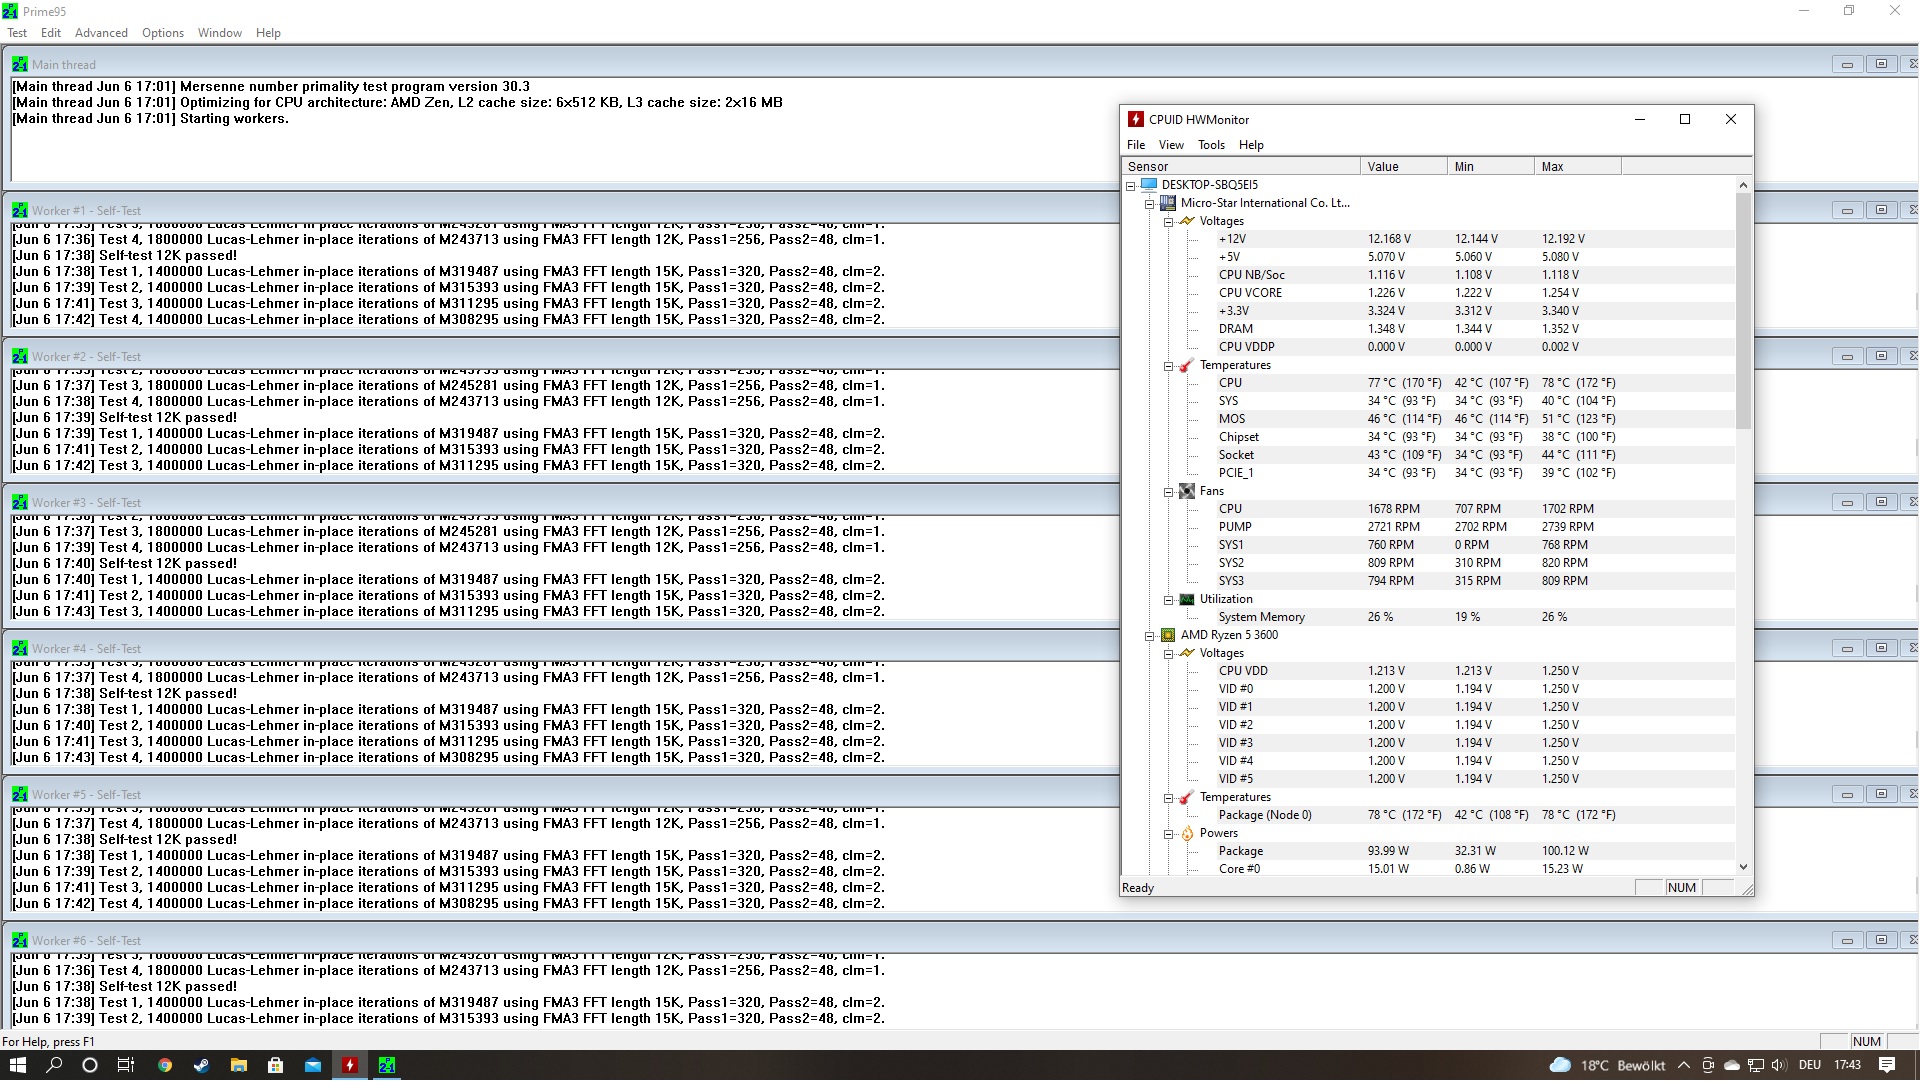Collapse the Fans tree node
The image size is (1925, 1081).
[x=1168, y=492]
